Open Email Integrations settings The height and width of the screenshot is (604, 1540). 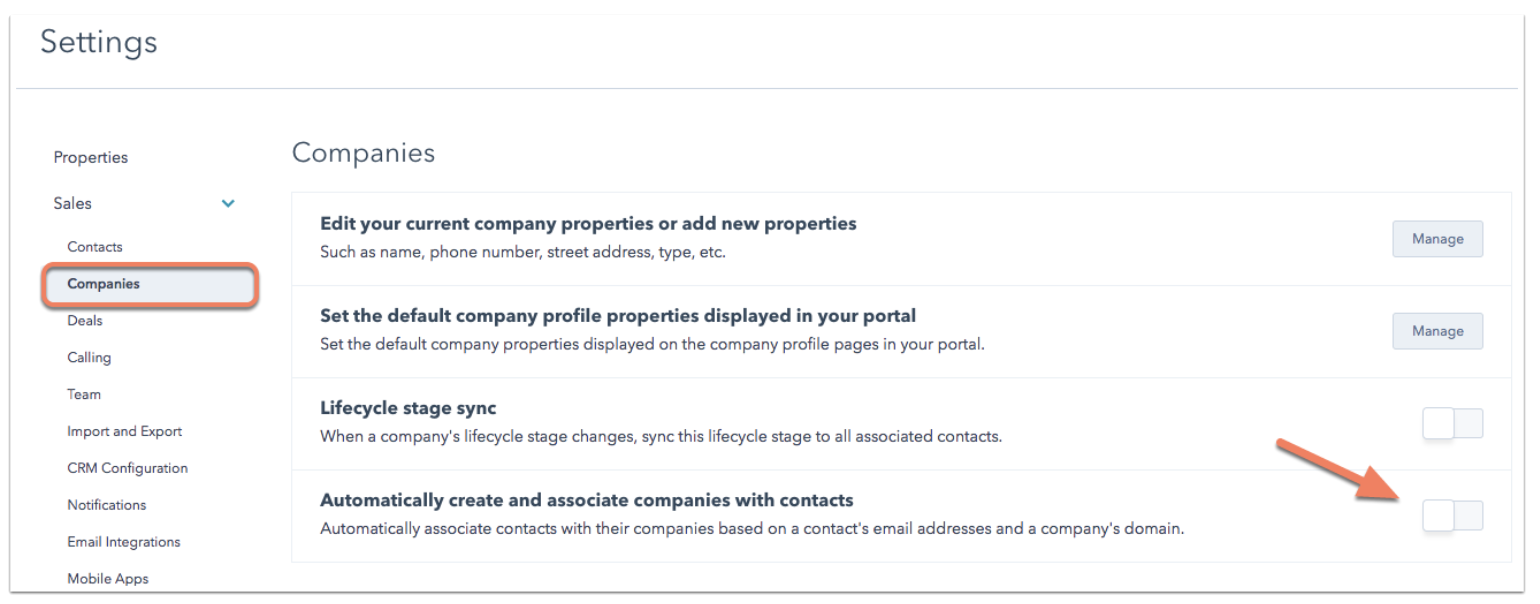(x=124, y=542)
